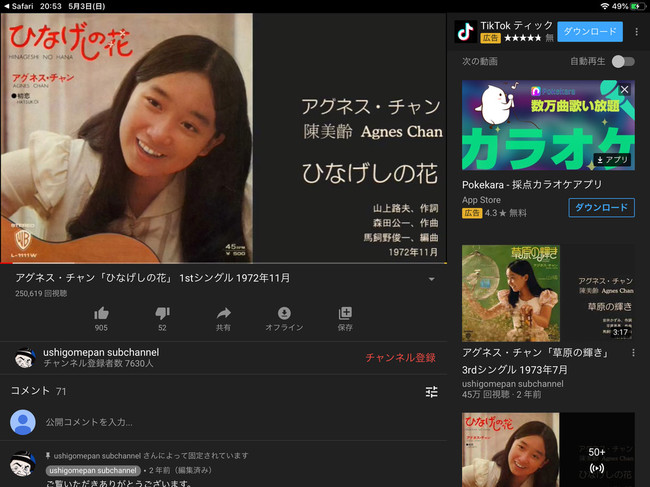Viewport: 650px width, 487px height.
Task: Return to Safari via the back arrow
Action: click(x=19, y=6)
